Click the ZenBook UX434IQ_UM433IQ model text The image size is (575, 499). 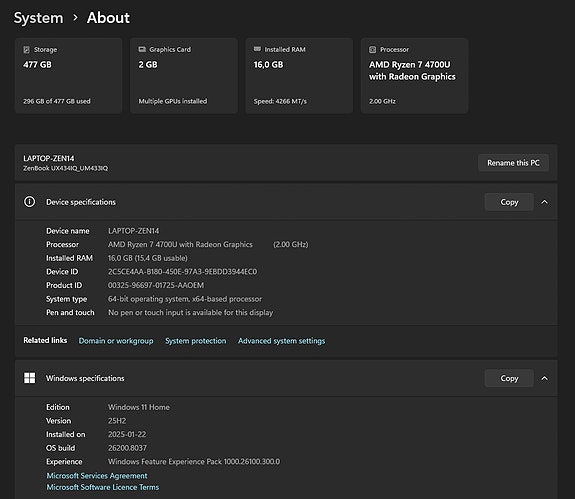pos(66,168)
